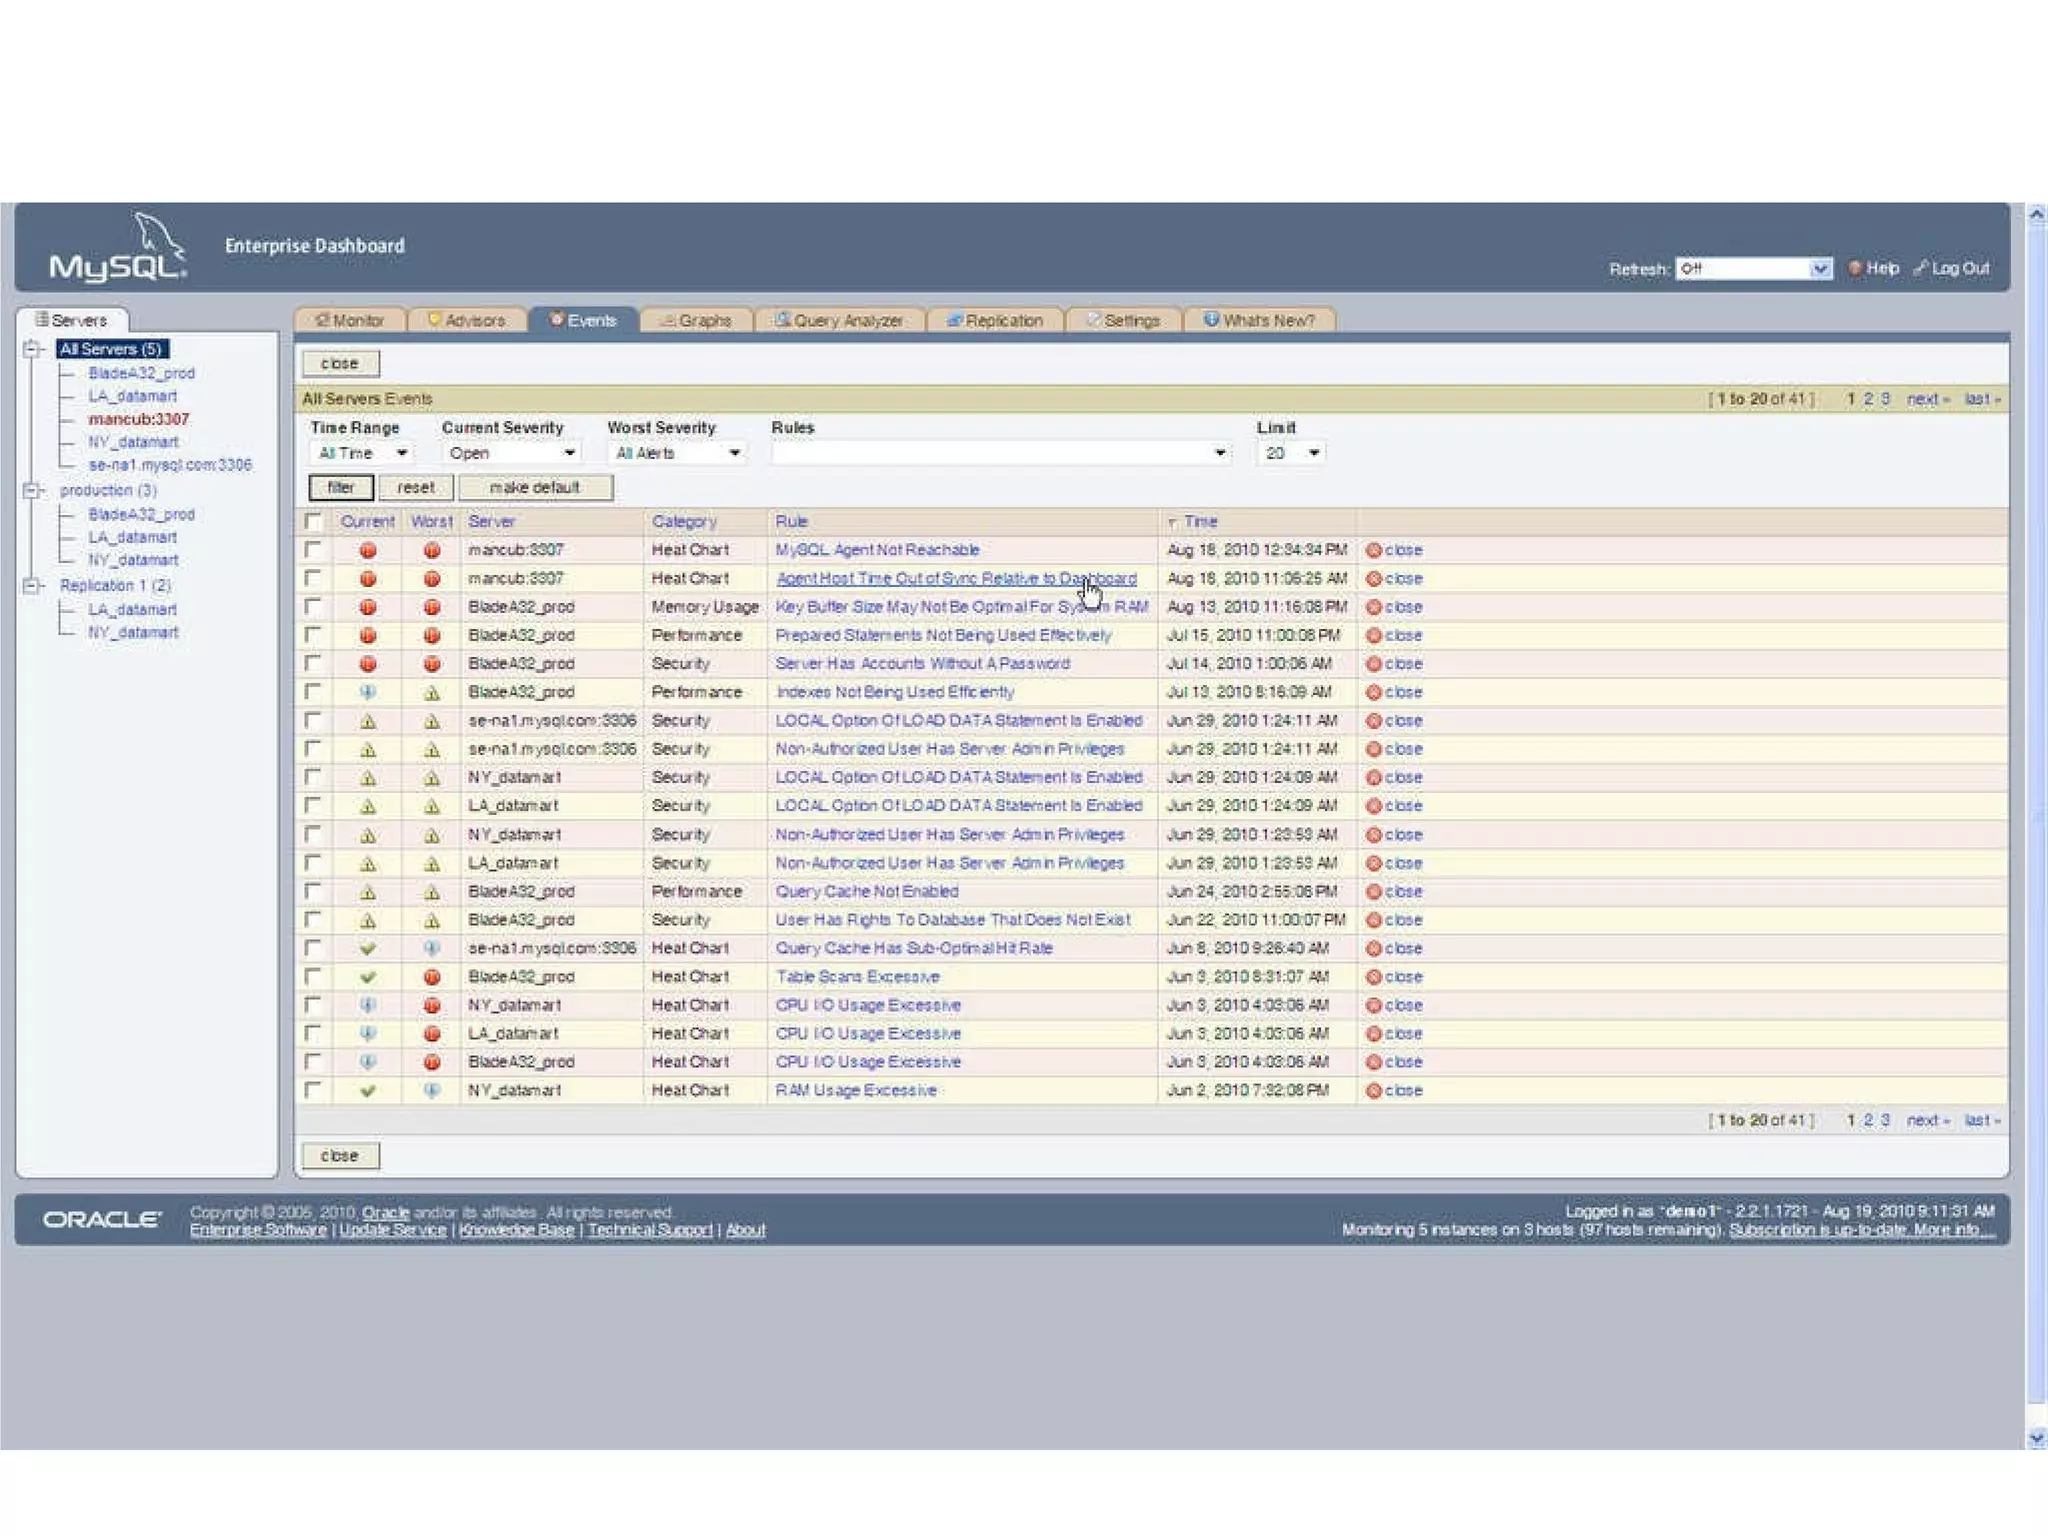2048x1536 pixels.
Task: Toggle the select-all checkbox in table header
Action: tap(314, 521)
